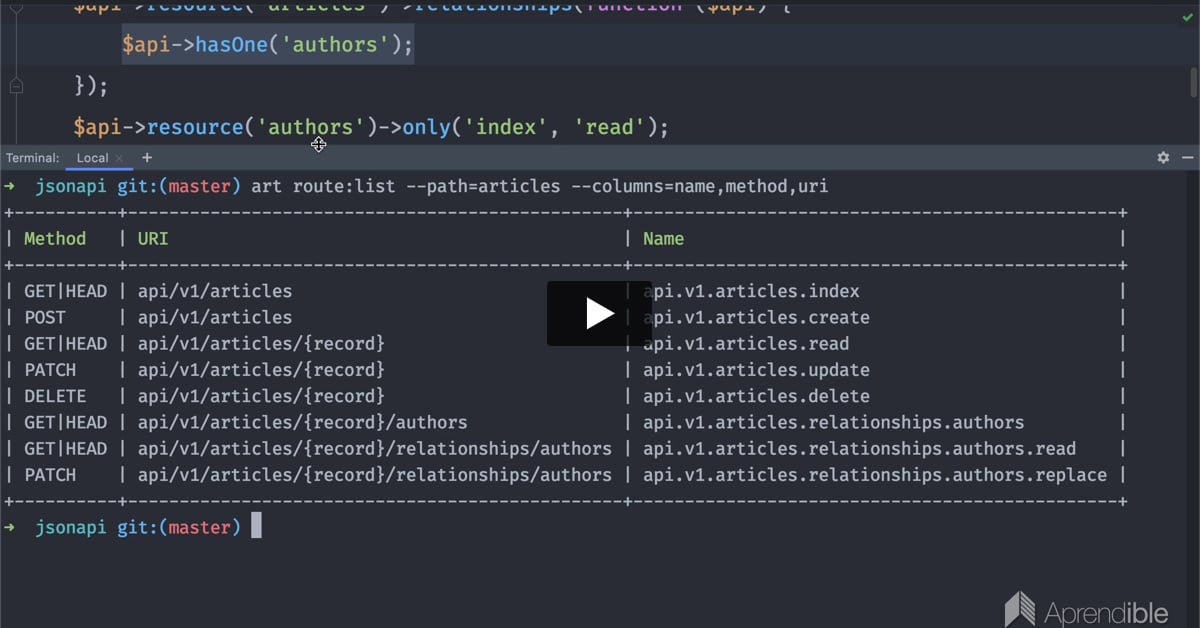Viewport: 1200px width, 628px height.
Task: Click api.v1.articles.relationships.authors.replace route name
Action: click(x=875, y=475)
